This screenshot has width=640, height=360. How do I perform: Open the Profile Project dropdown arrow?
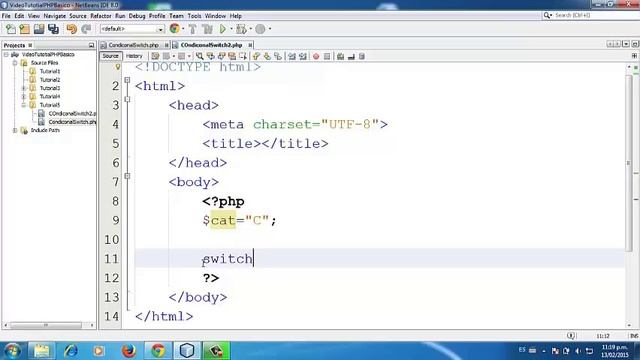(x=269, y=29)
